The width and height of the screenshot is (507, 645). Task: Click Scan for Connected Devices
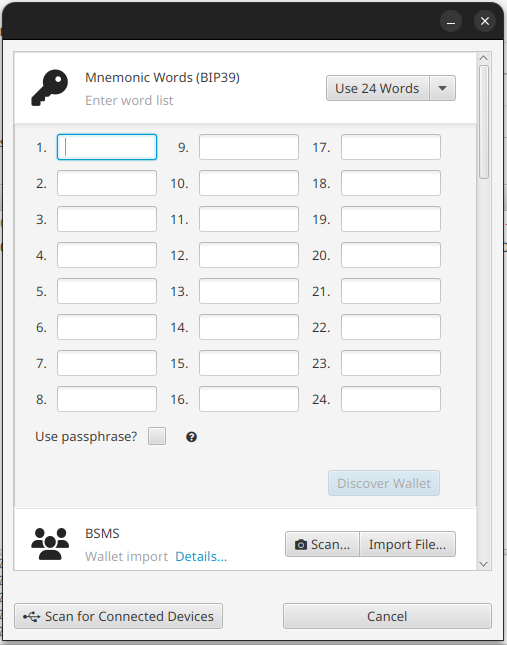118,616
